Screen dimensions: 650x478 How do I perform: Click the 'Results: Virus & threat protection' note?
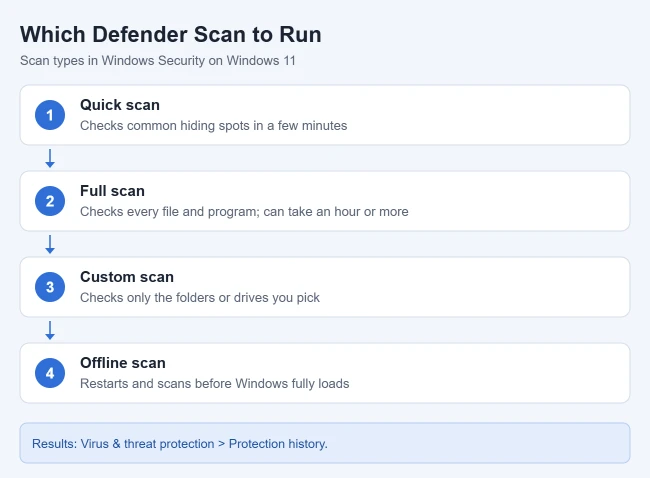(325, 443)
